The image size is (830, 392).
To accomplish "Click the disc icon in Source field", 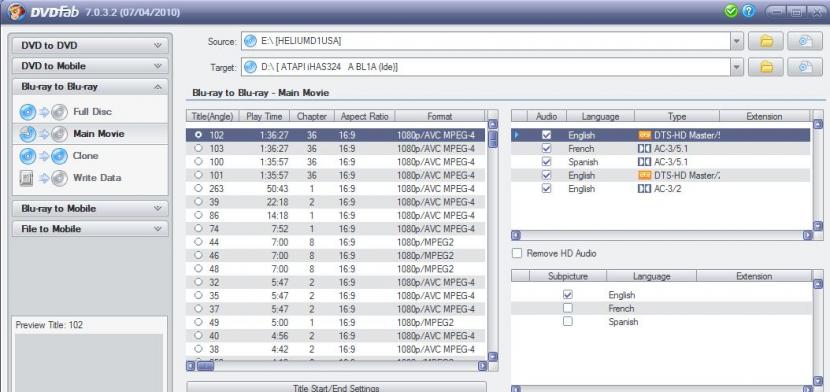I will coord(250,41).
